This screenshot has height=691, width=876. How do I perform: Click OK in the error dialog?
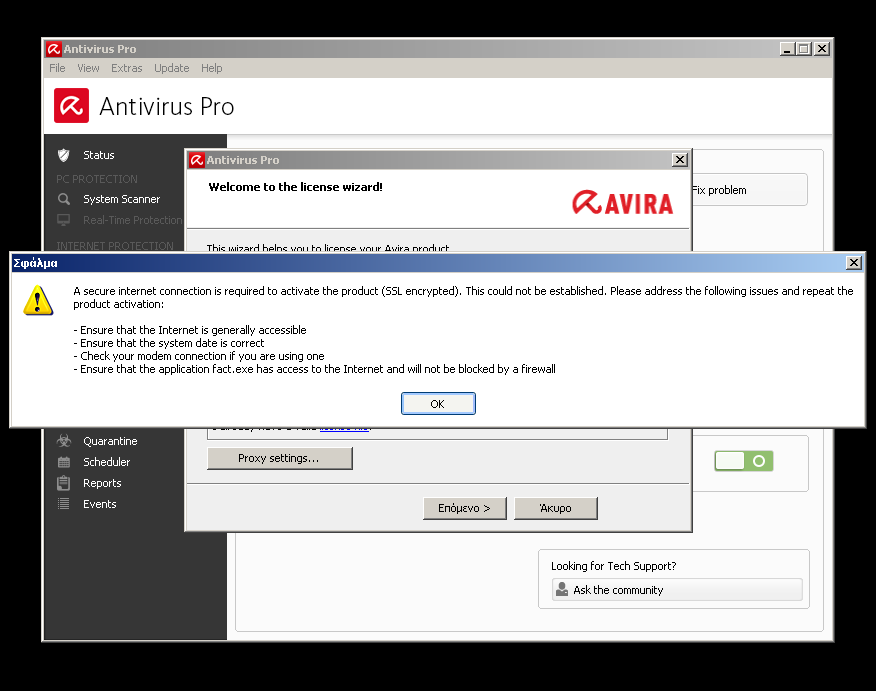[438, 403]
